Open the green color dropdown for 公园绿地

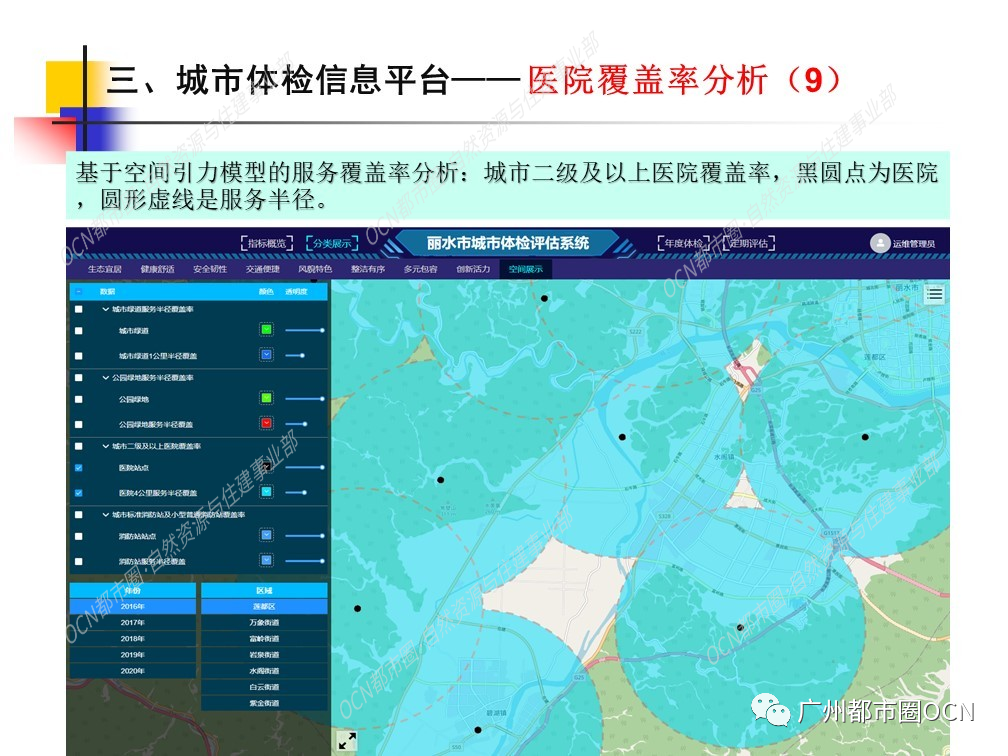pos(266,398)
